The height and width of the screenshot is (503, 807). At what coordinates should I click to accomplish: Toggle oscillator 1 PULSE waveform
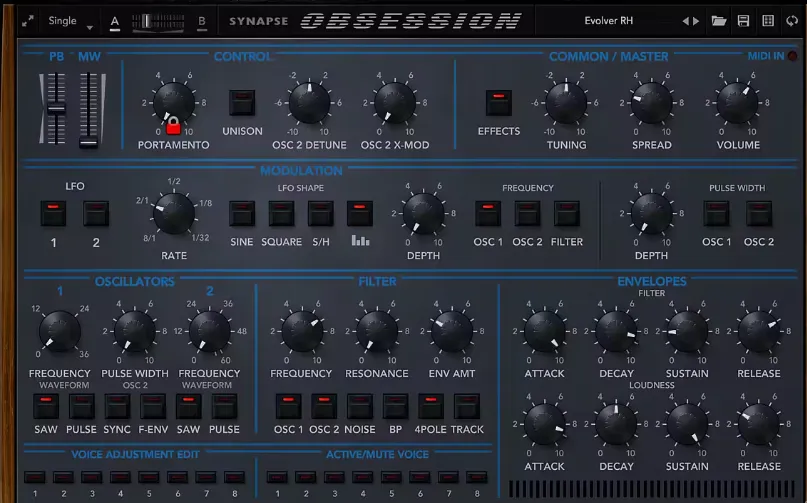pos(81,407)
